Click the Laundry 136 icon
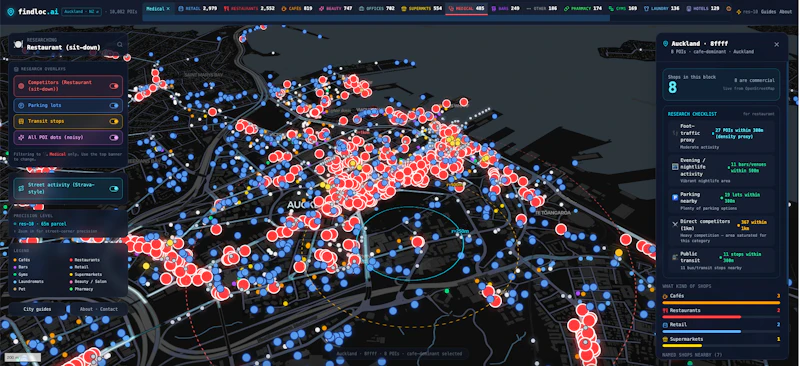The image size is (800, 366). coord(646,9)
